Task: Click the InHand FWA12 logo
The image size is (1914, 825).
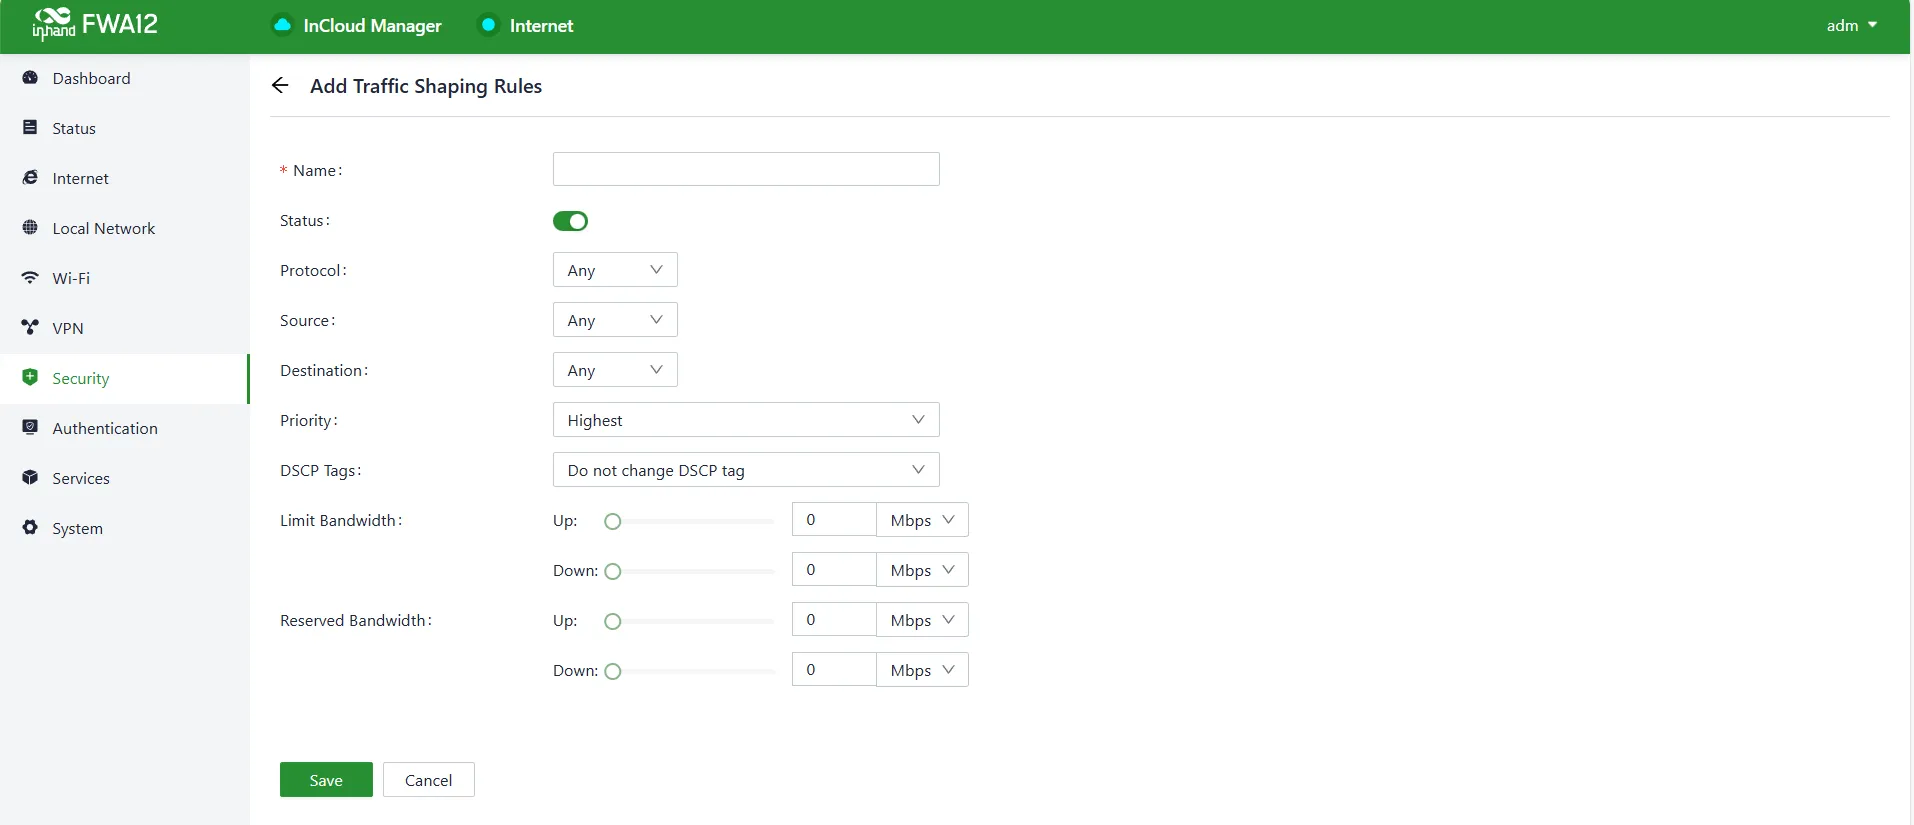Action: [x=95, y=24]
